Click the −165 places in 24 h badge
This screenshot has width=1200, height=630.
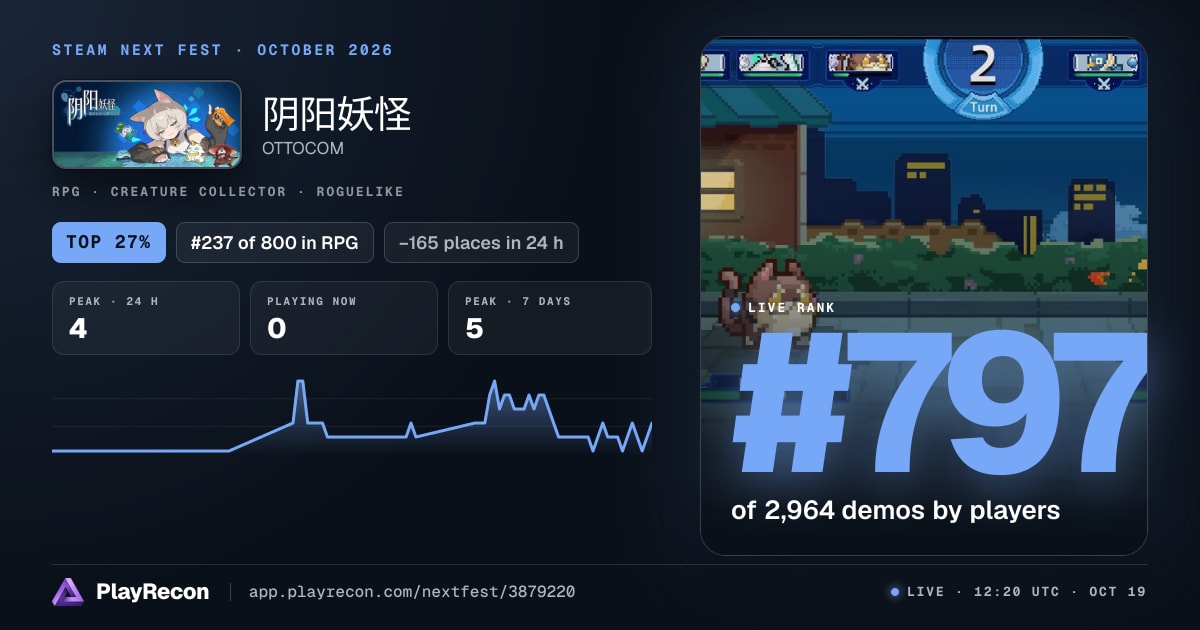481,242
